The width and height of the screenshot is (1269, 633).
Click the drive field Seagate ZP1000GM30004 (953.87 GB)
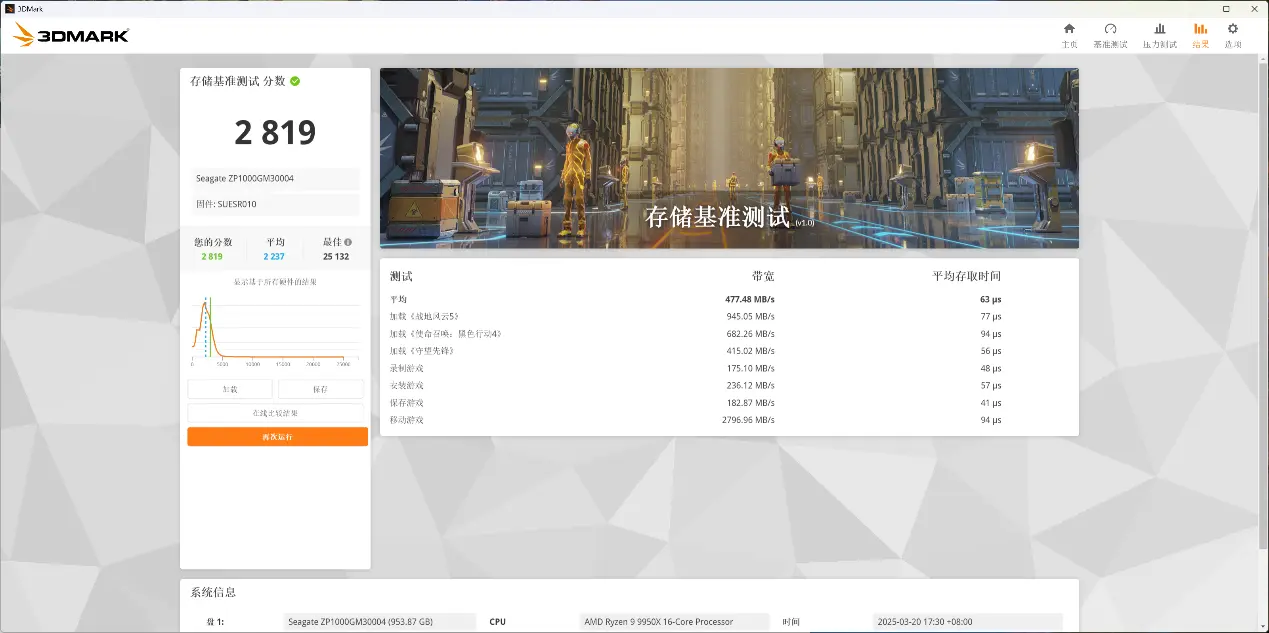[379, 622]
